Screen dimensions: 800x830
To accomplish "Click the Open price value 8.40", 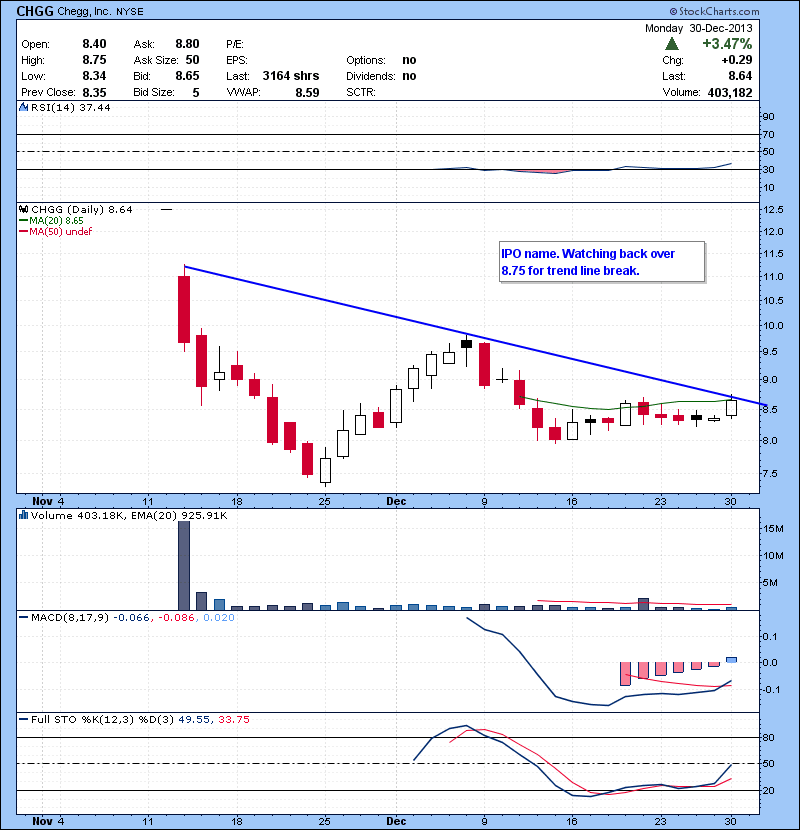I will click(x=94, y=44).
